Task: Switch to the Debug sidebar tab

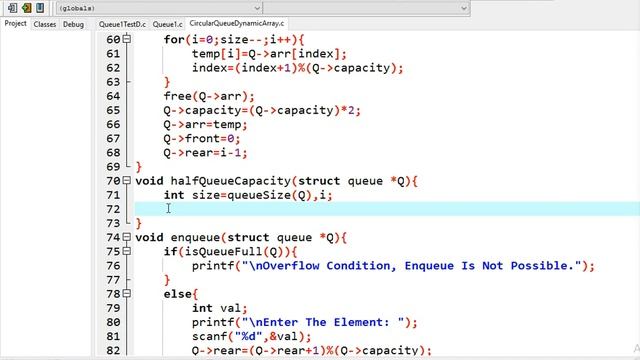Action: click(x=73, y=24)
